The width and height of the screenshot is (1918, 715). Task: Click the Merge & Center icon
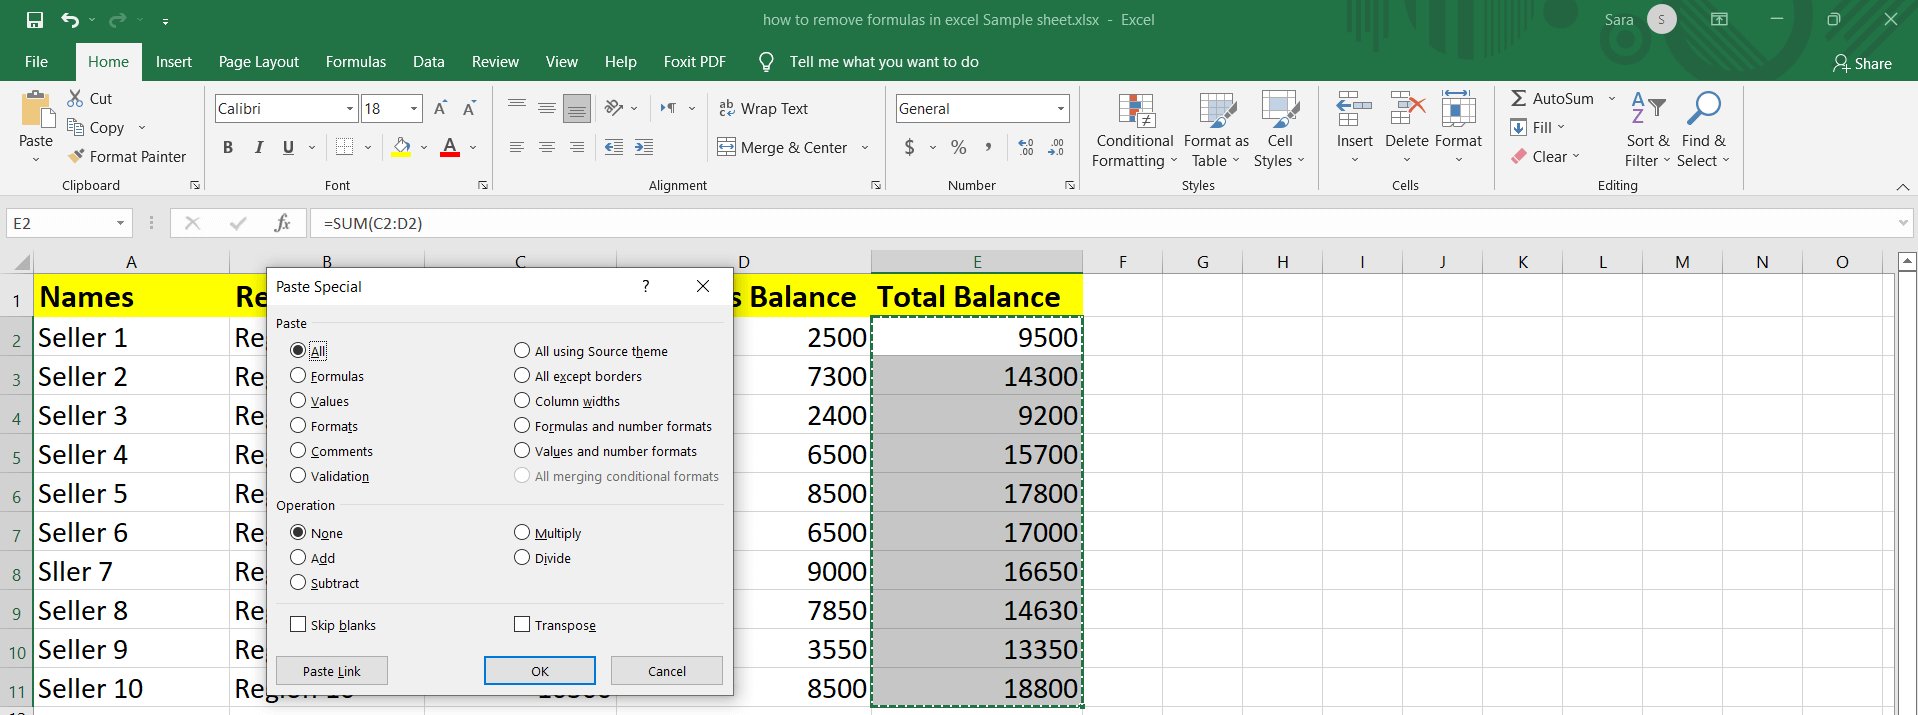726,147
